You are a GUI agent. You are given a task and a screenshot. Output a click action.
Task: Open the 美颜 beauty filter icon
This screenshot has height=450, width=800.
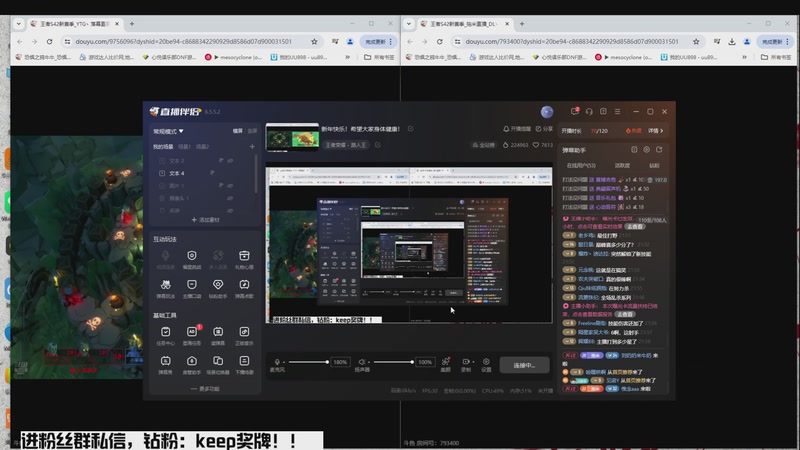(x=445, y=362)
